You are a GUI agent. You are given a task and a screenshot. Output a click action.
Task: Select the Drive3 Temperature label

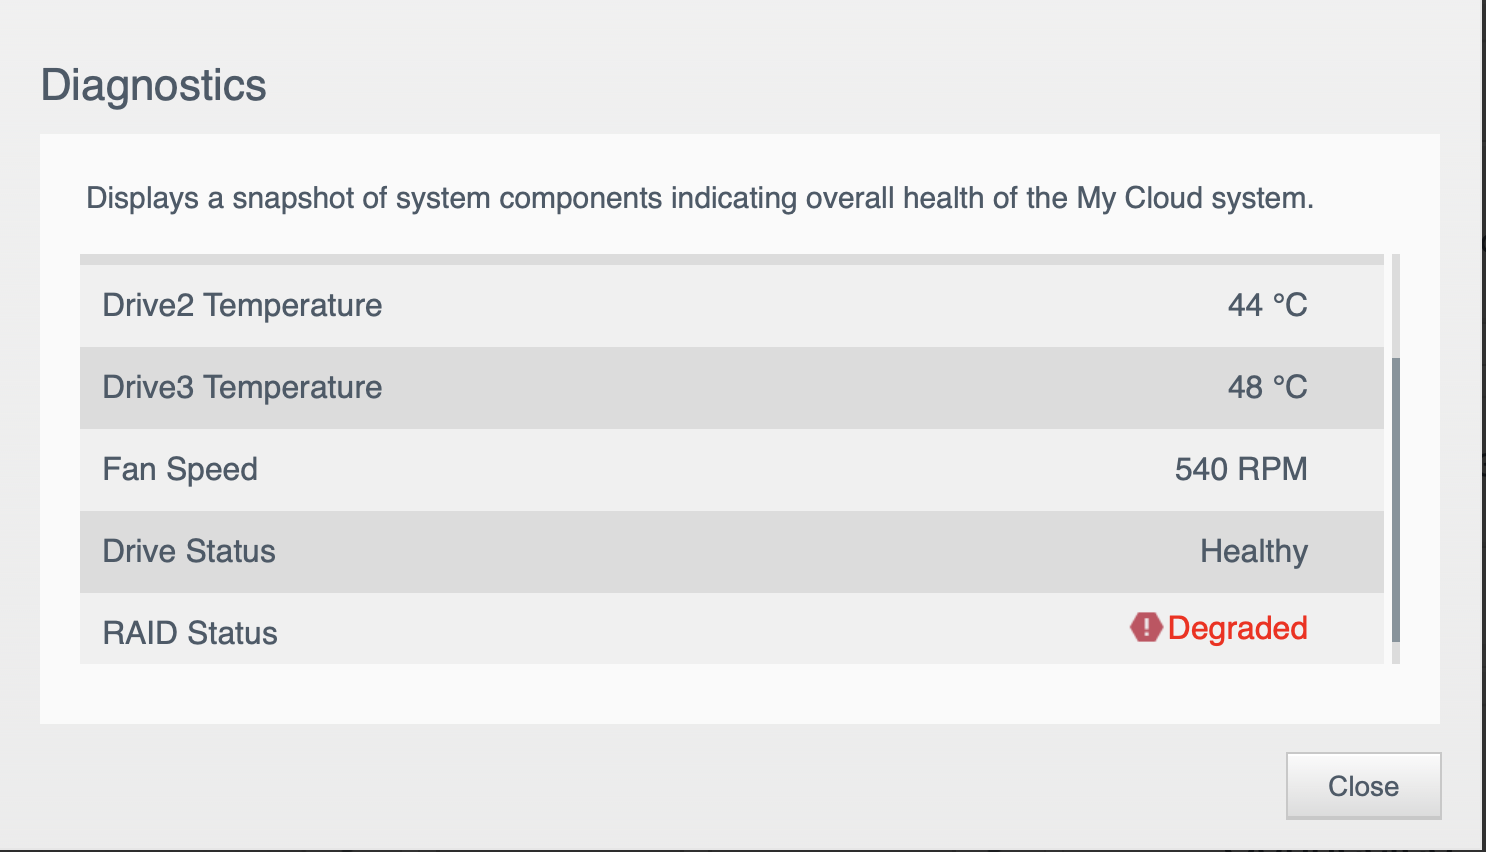(242, 387)
